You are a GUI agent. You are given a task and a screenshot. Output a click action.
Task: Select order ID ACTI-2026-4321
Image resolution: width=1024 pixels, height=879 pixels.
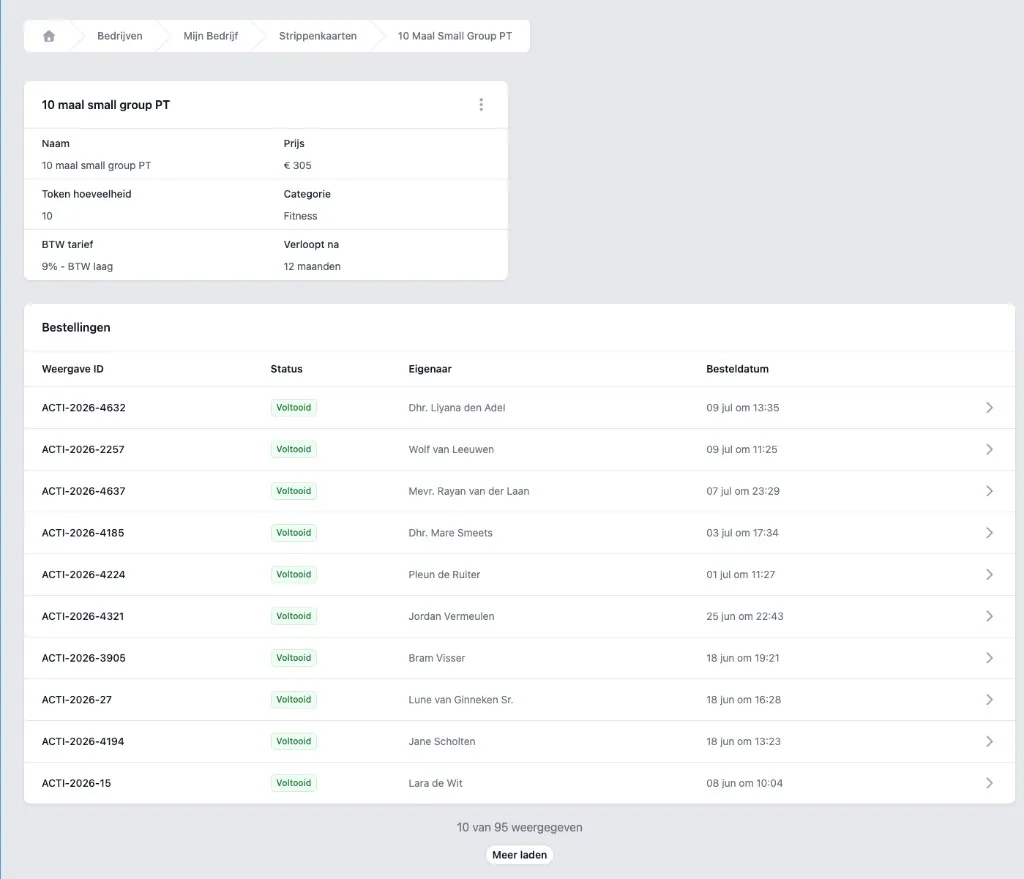tap(83, 616)
